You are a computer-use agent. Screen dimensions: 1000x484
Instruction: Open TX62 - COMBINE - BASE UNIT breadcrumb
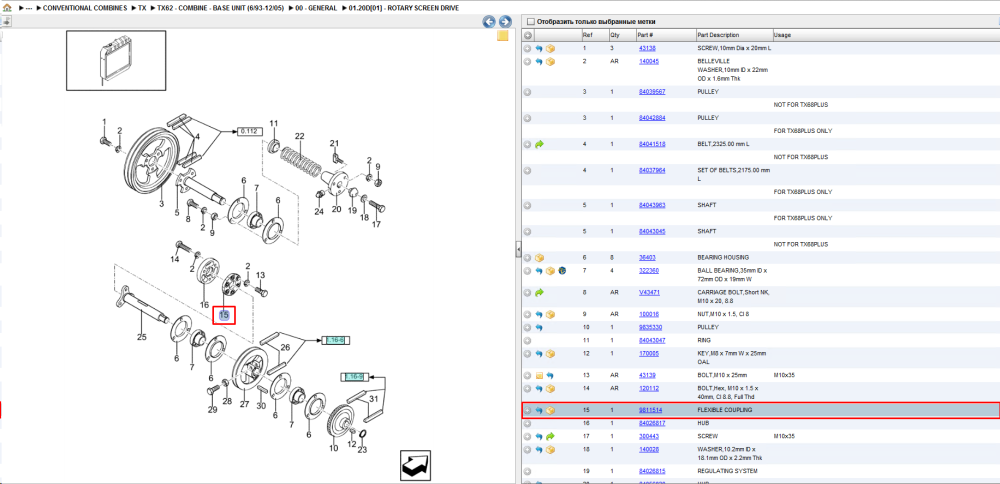click(221, 8)
